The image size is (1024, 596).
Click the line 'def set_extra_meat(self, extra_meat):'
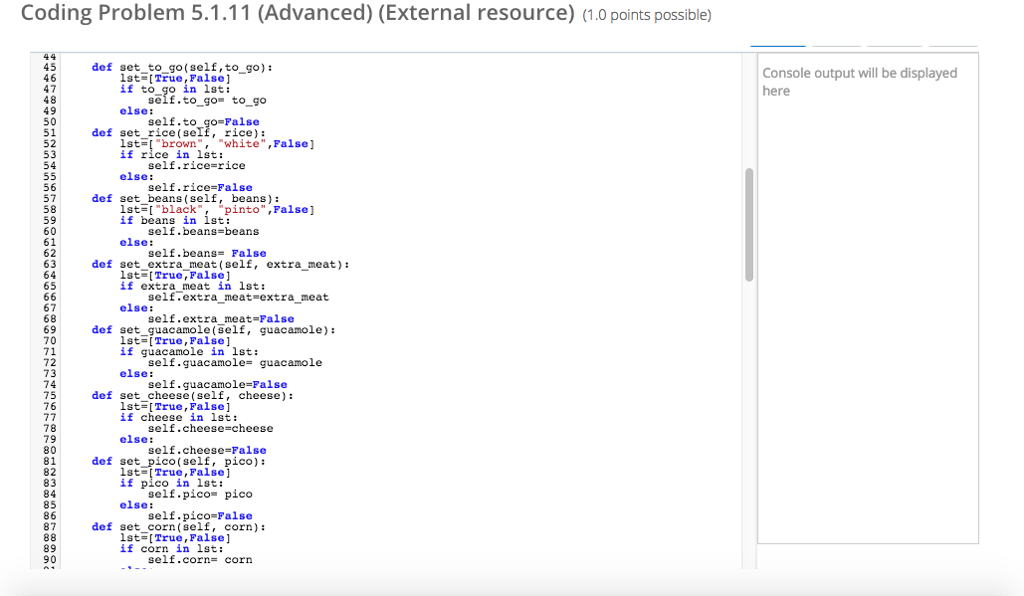(221, 264)
